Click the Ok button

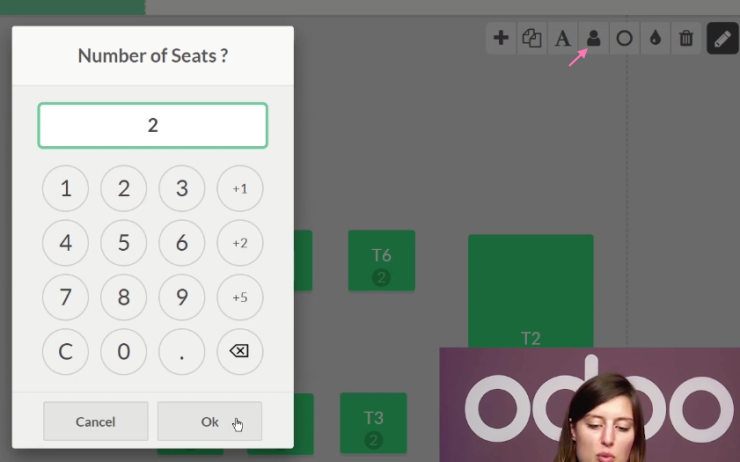point(210,421)
